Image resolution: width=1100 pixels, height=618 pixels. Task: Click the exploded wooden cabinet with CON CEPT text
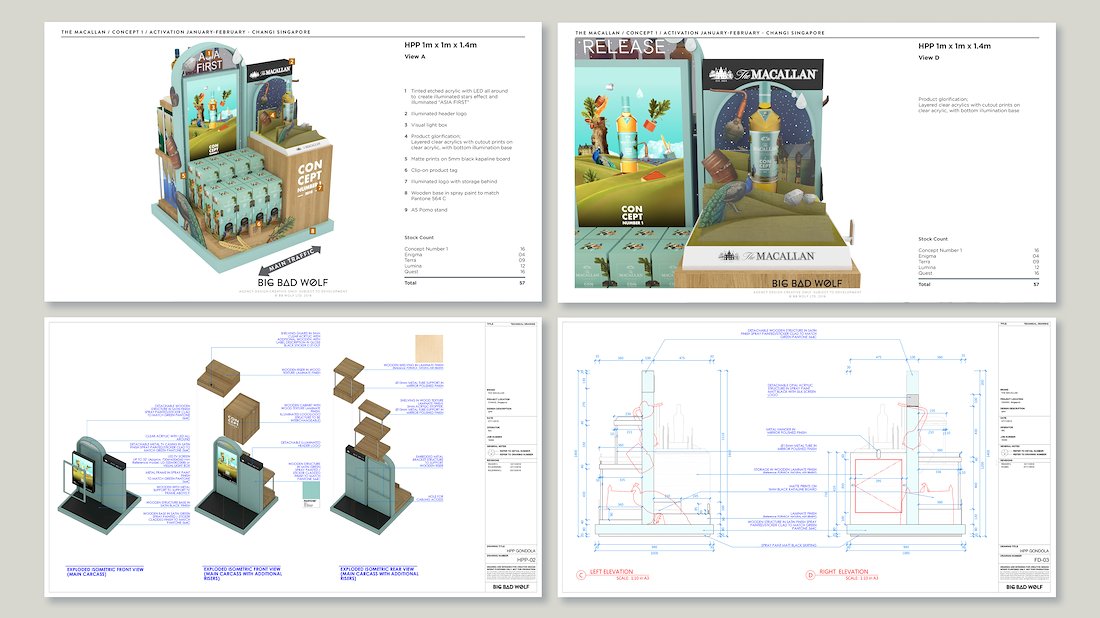pos(242,419)
